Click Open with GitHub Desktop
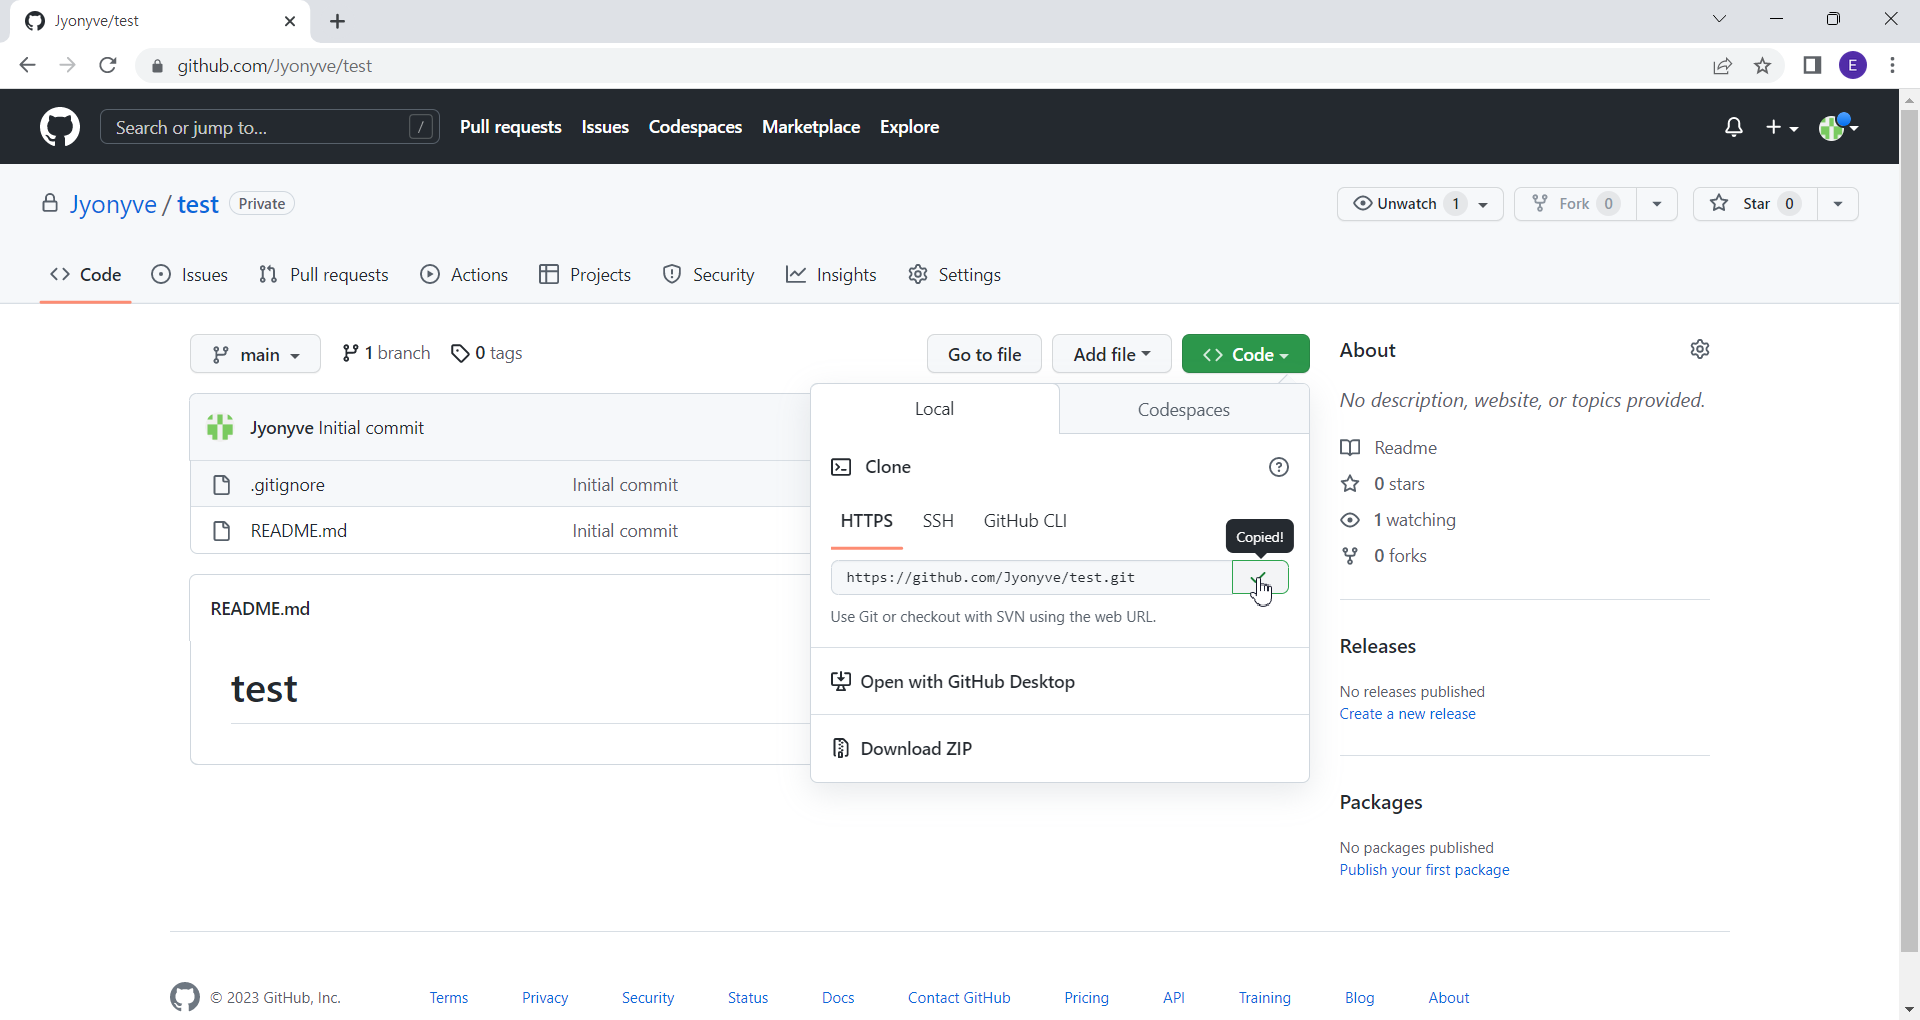This screenshot has height=1020, width=1920. click(1060, 682)
